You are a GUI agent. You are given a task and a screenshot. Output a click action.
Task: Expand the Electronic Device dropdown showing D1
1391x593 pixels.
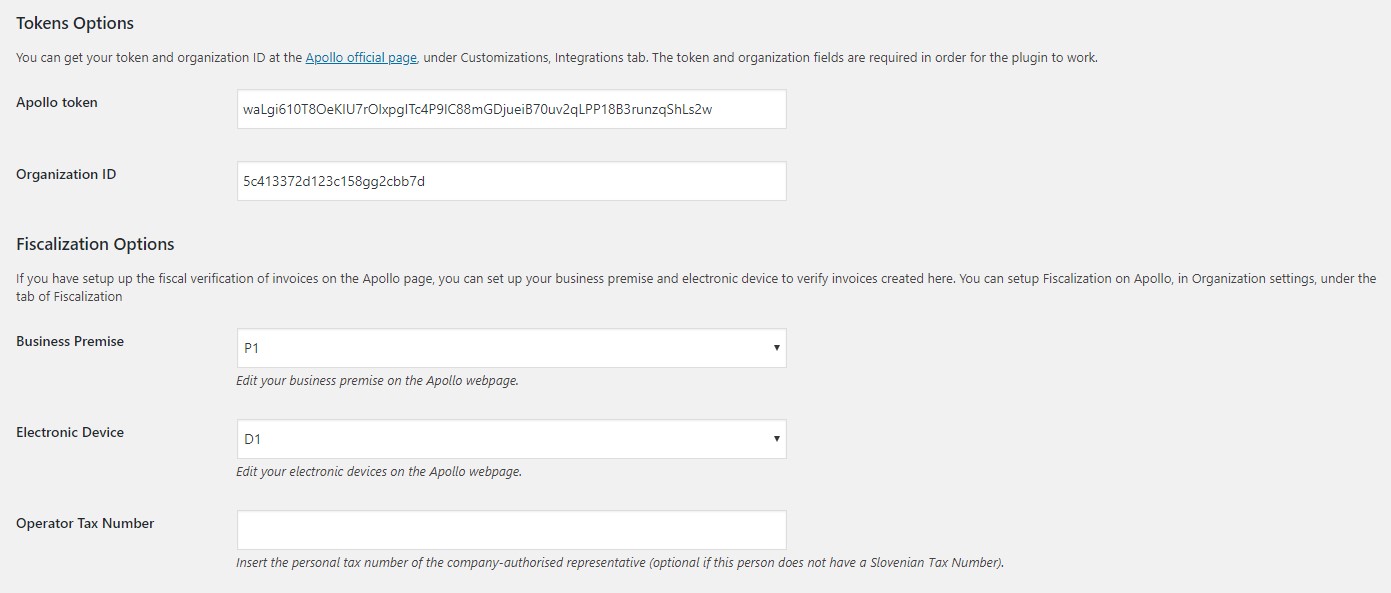click(511, 439)
